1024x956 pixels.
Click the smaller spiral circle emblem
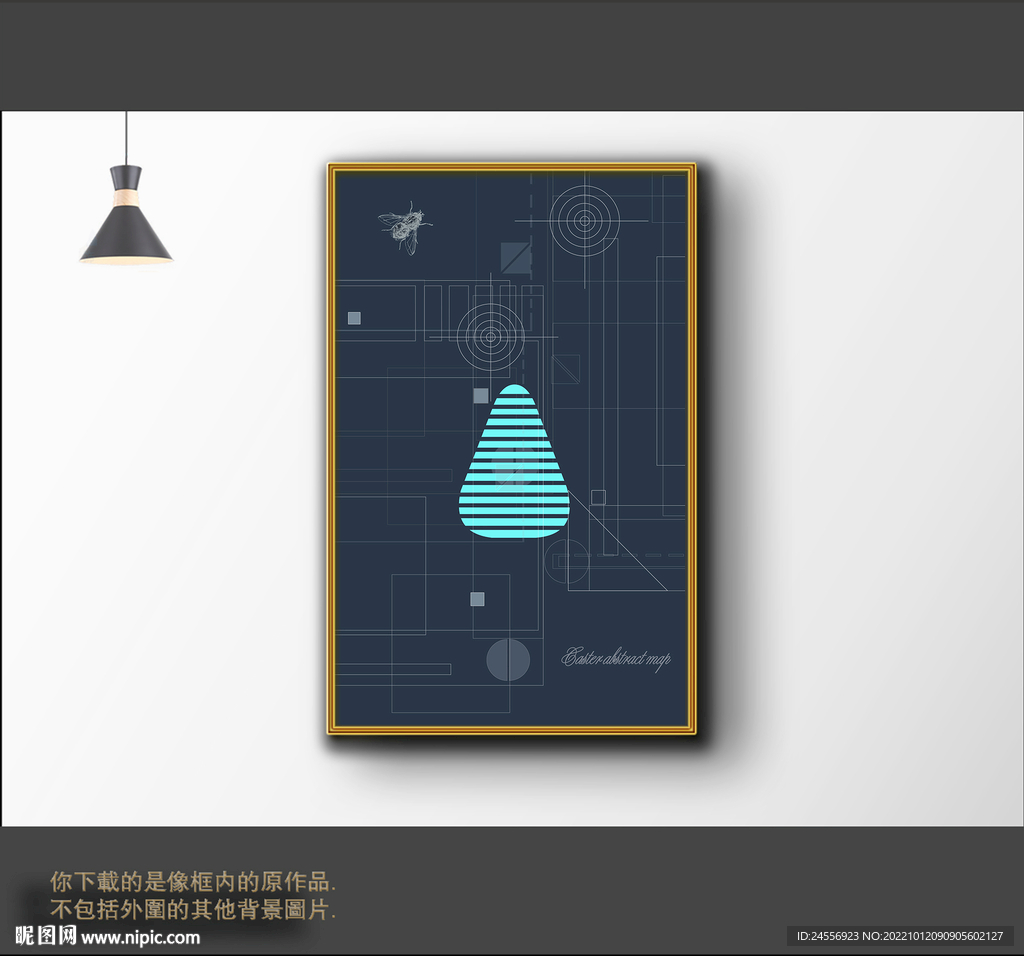click(489, 337)
